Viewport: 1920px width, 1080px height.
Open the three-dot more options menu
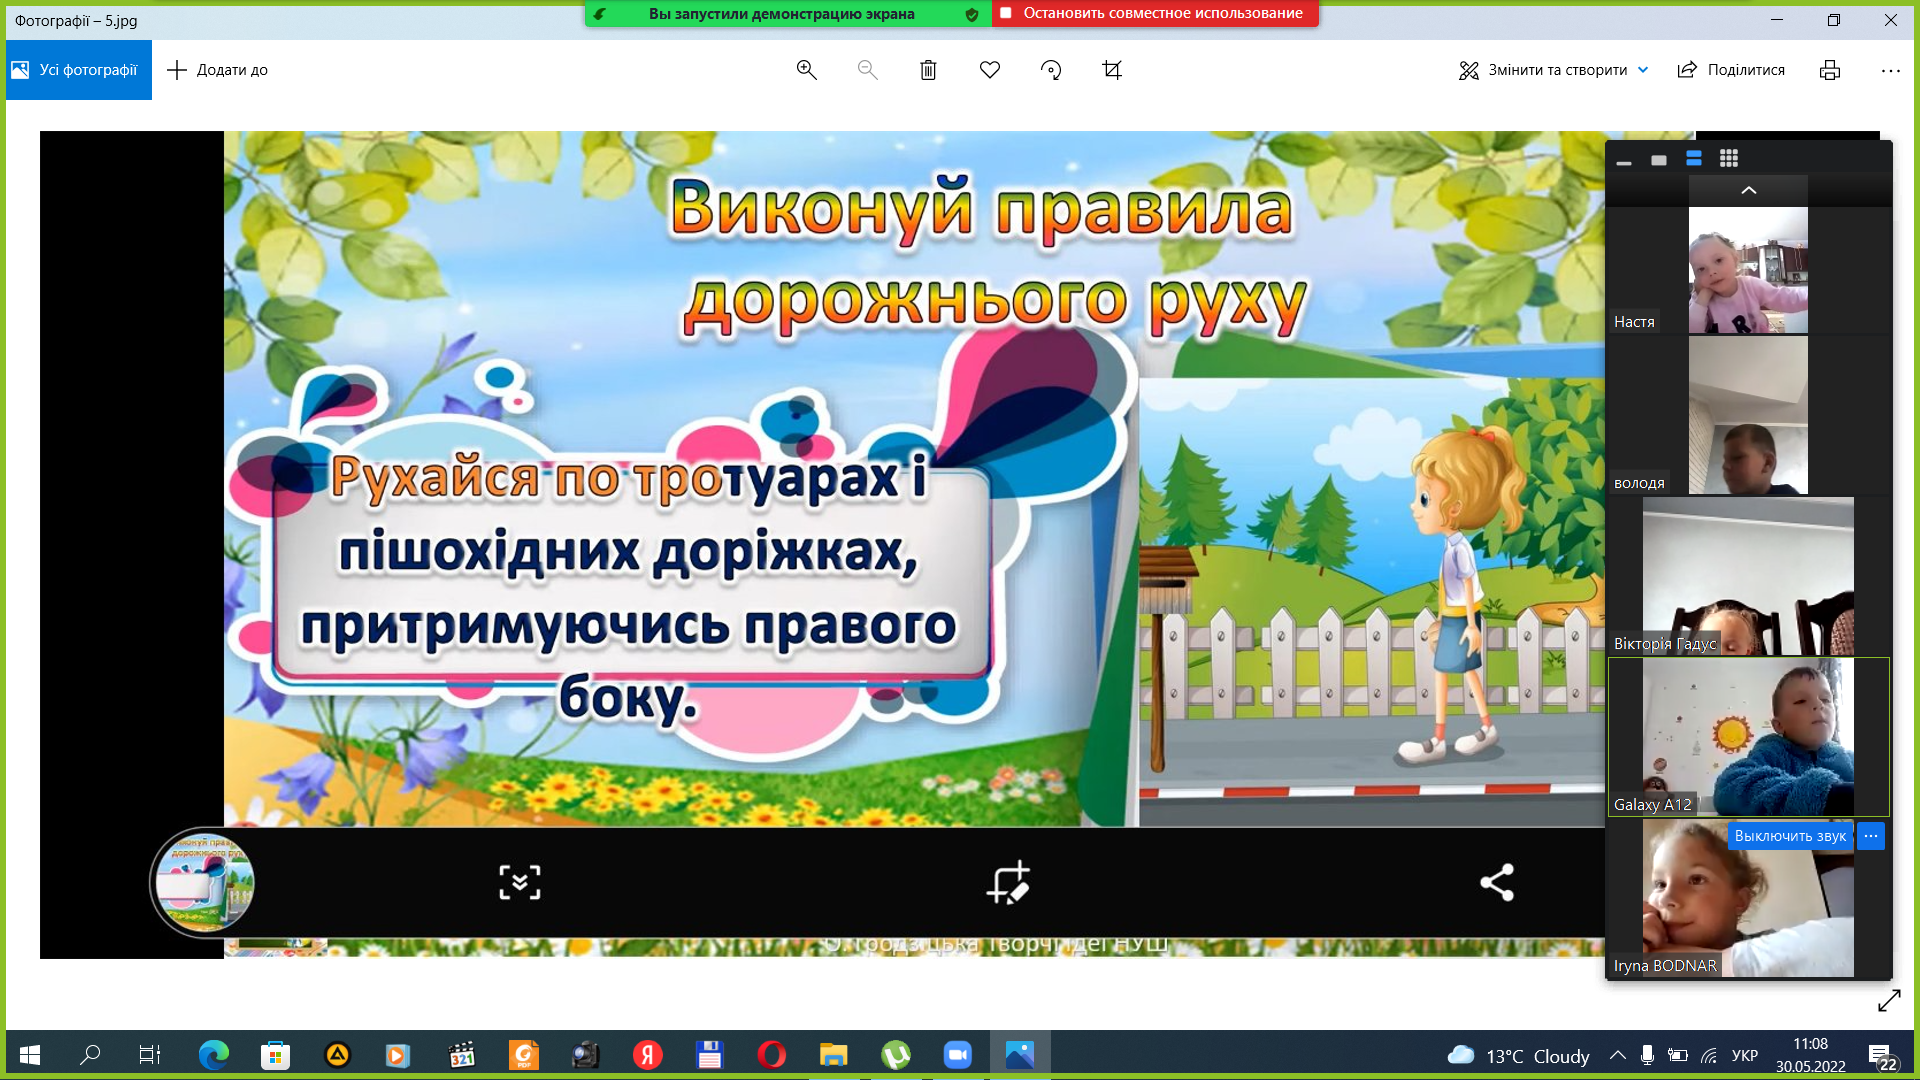coord(1890,70)
